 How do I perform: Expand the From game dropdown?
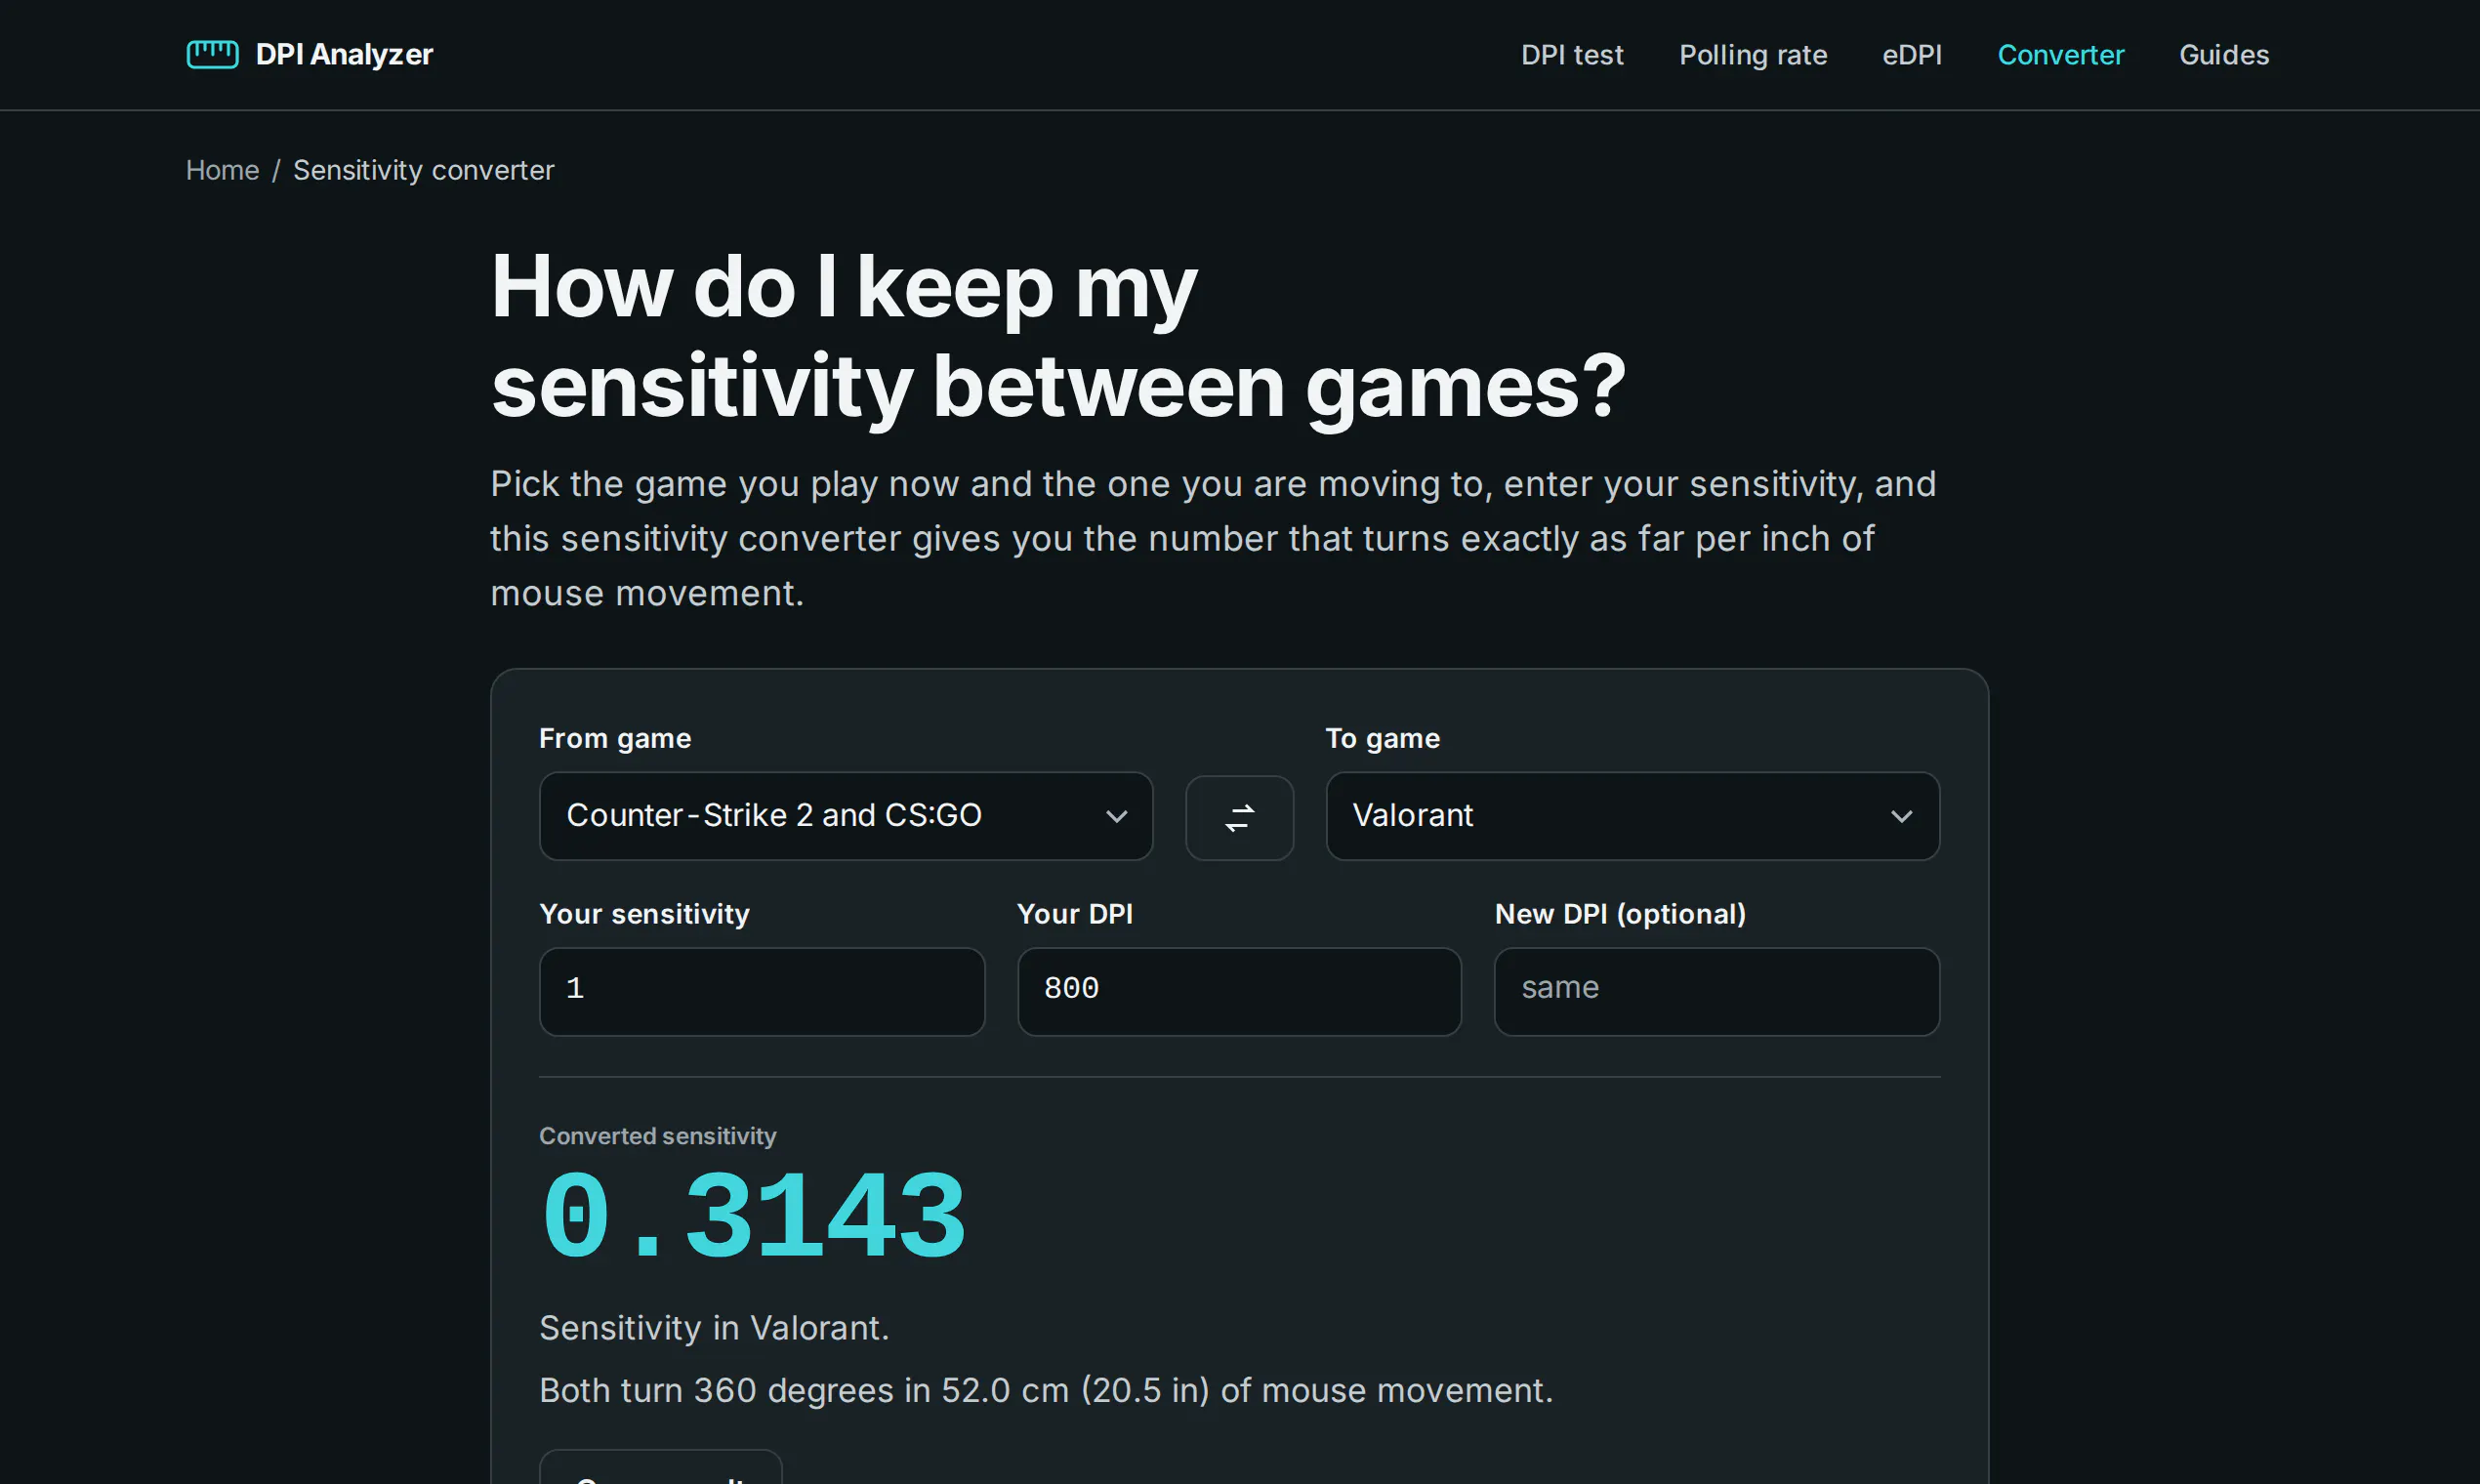(x=846, y=816)
